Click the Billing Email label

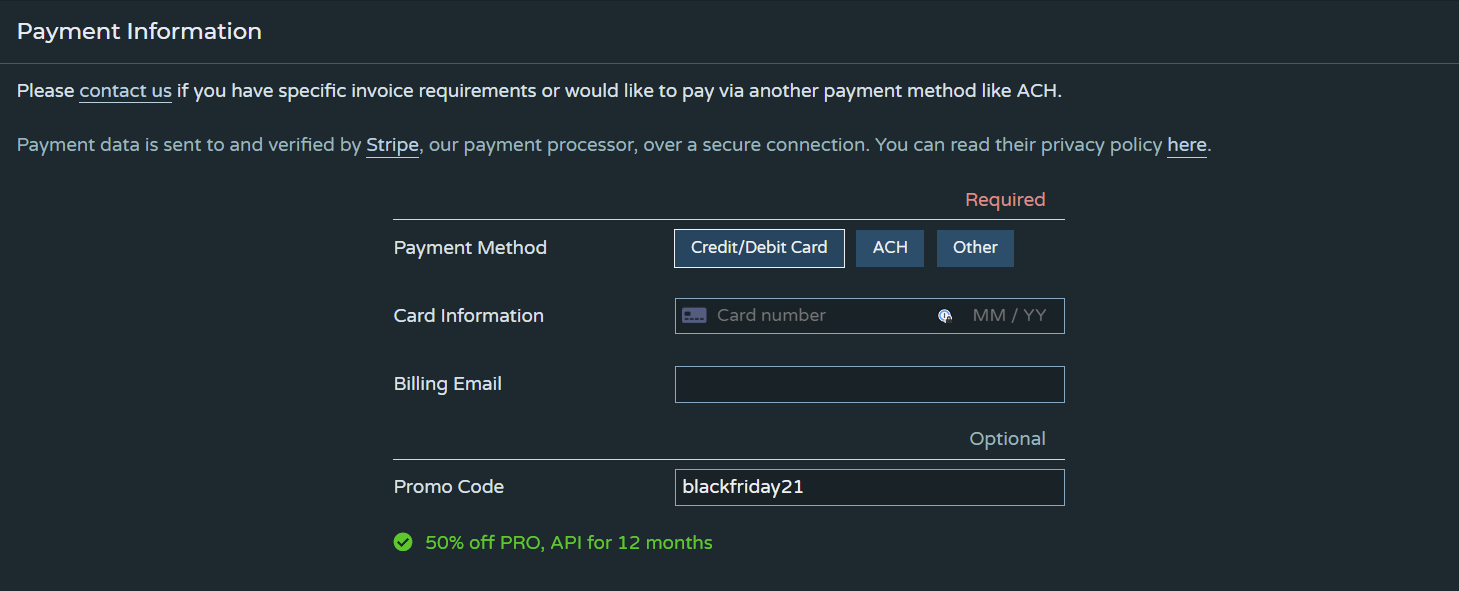tap(448, 384)
